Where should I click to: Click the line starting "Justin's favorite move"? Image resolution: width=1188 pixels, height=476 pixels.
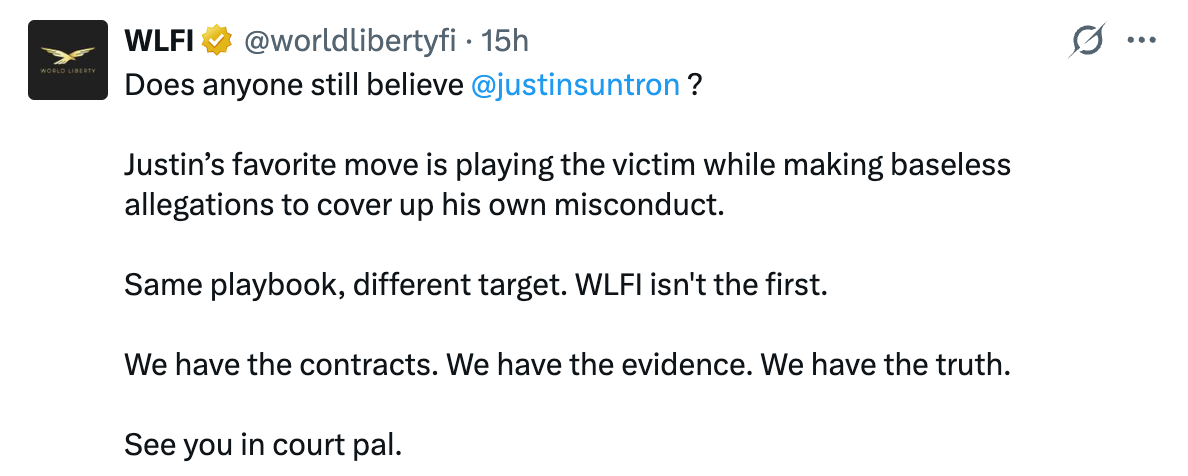(x=567, y=164)
